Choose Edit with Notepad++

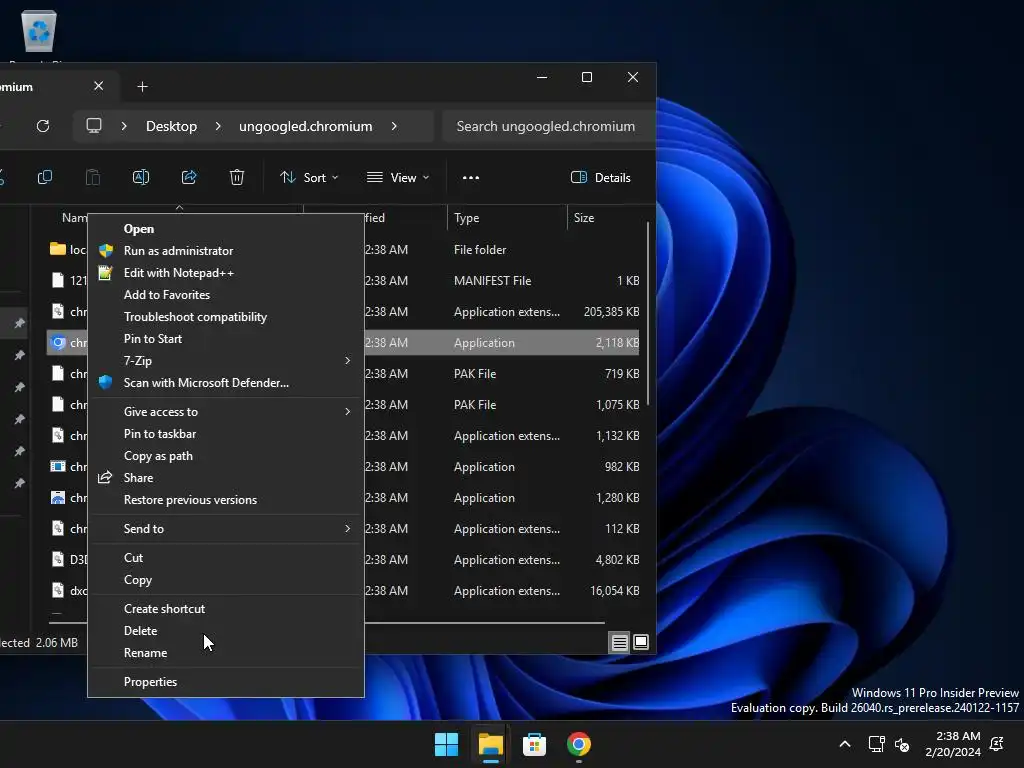(226, 273)
